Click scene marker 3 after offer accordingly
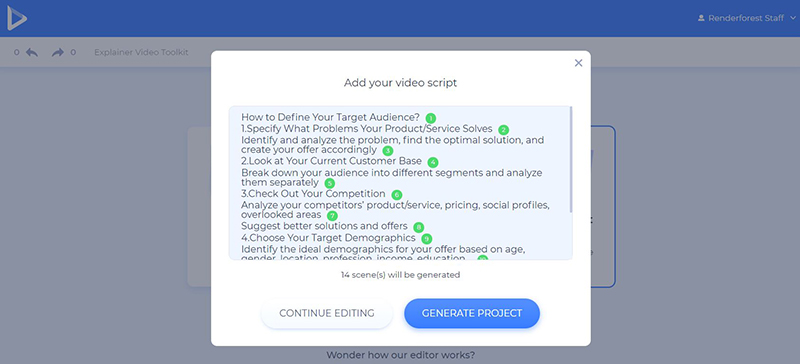 [388, 151]
